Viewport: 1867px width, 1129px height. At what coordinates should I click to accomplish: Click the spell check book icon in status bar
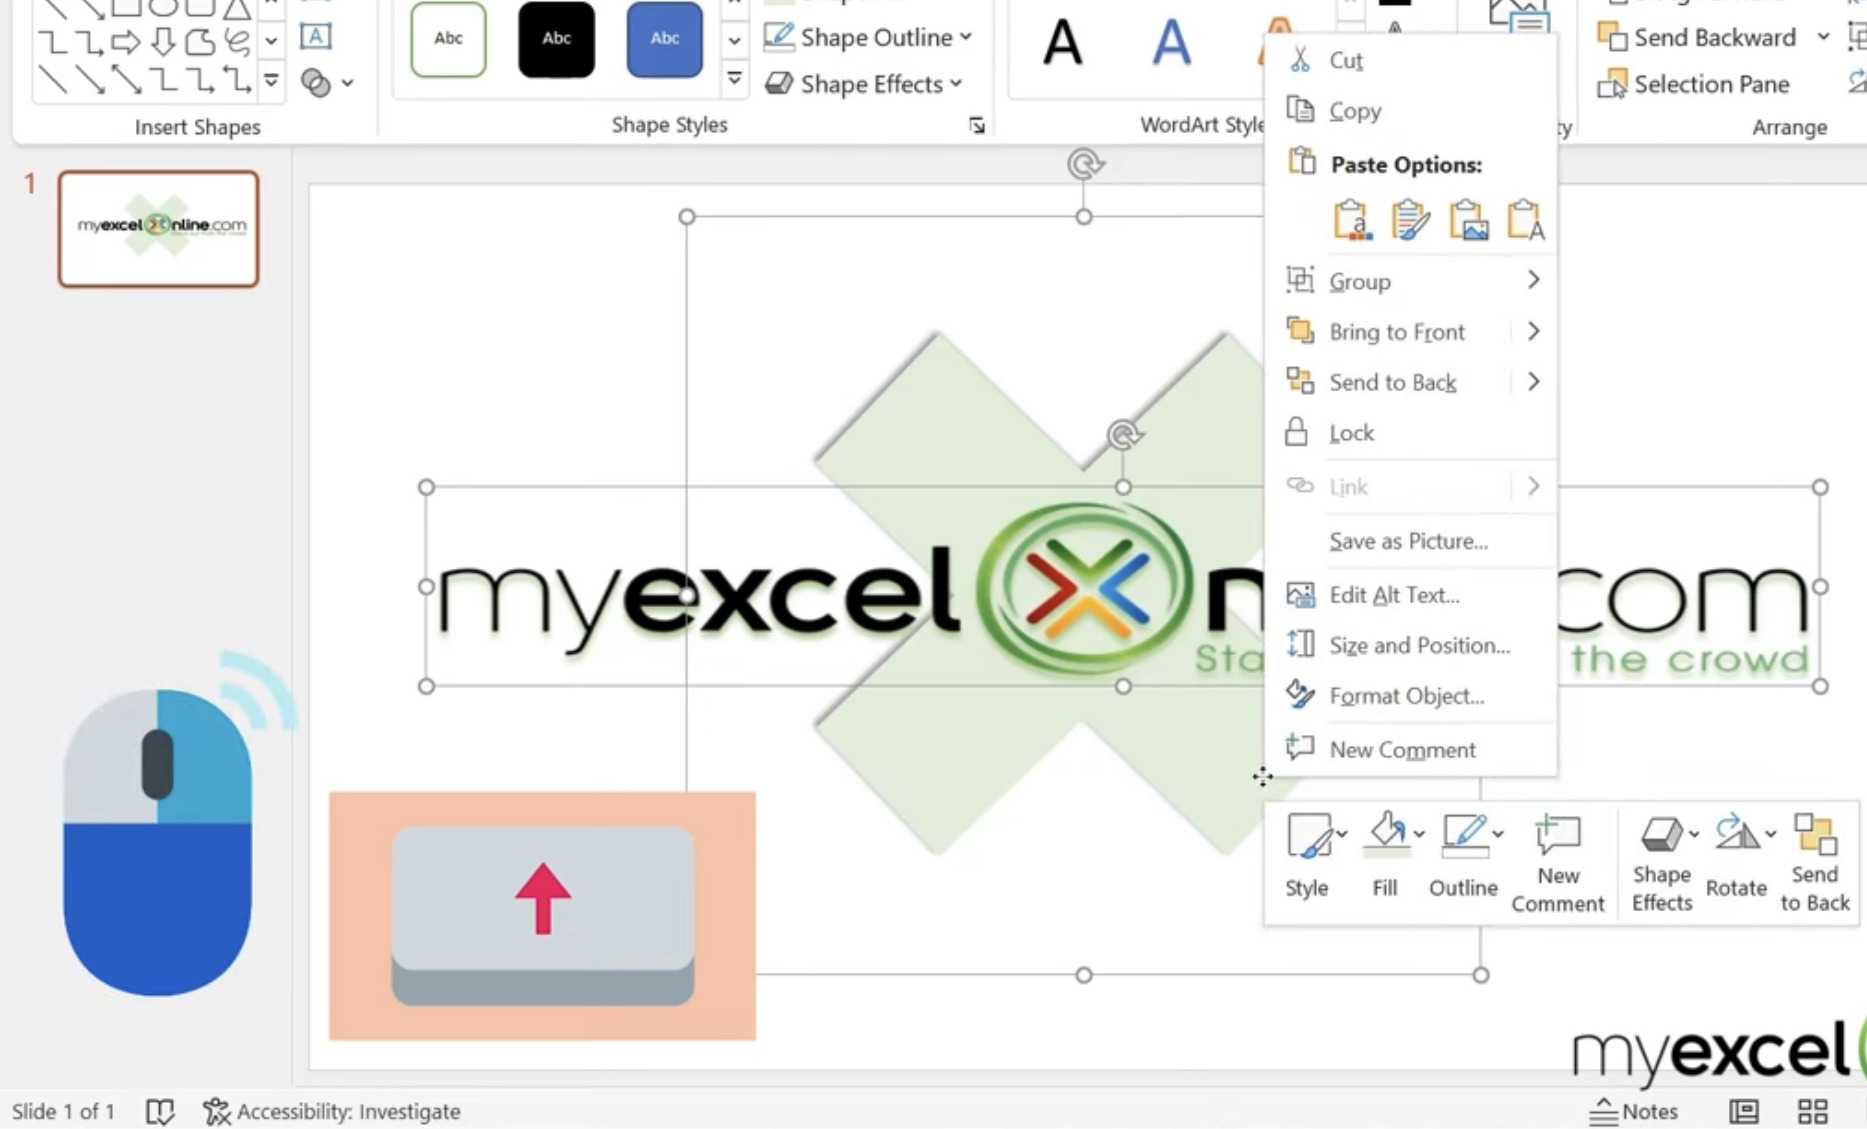pyautogui.click(x=160, y=1111)
